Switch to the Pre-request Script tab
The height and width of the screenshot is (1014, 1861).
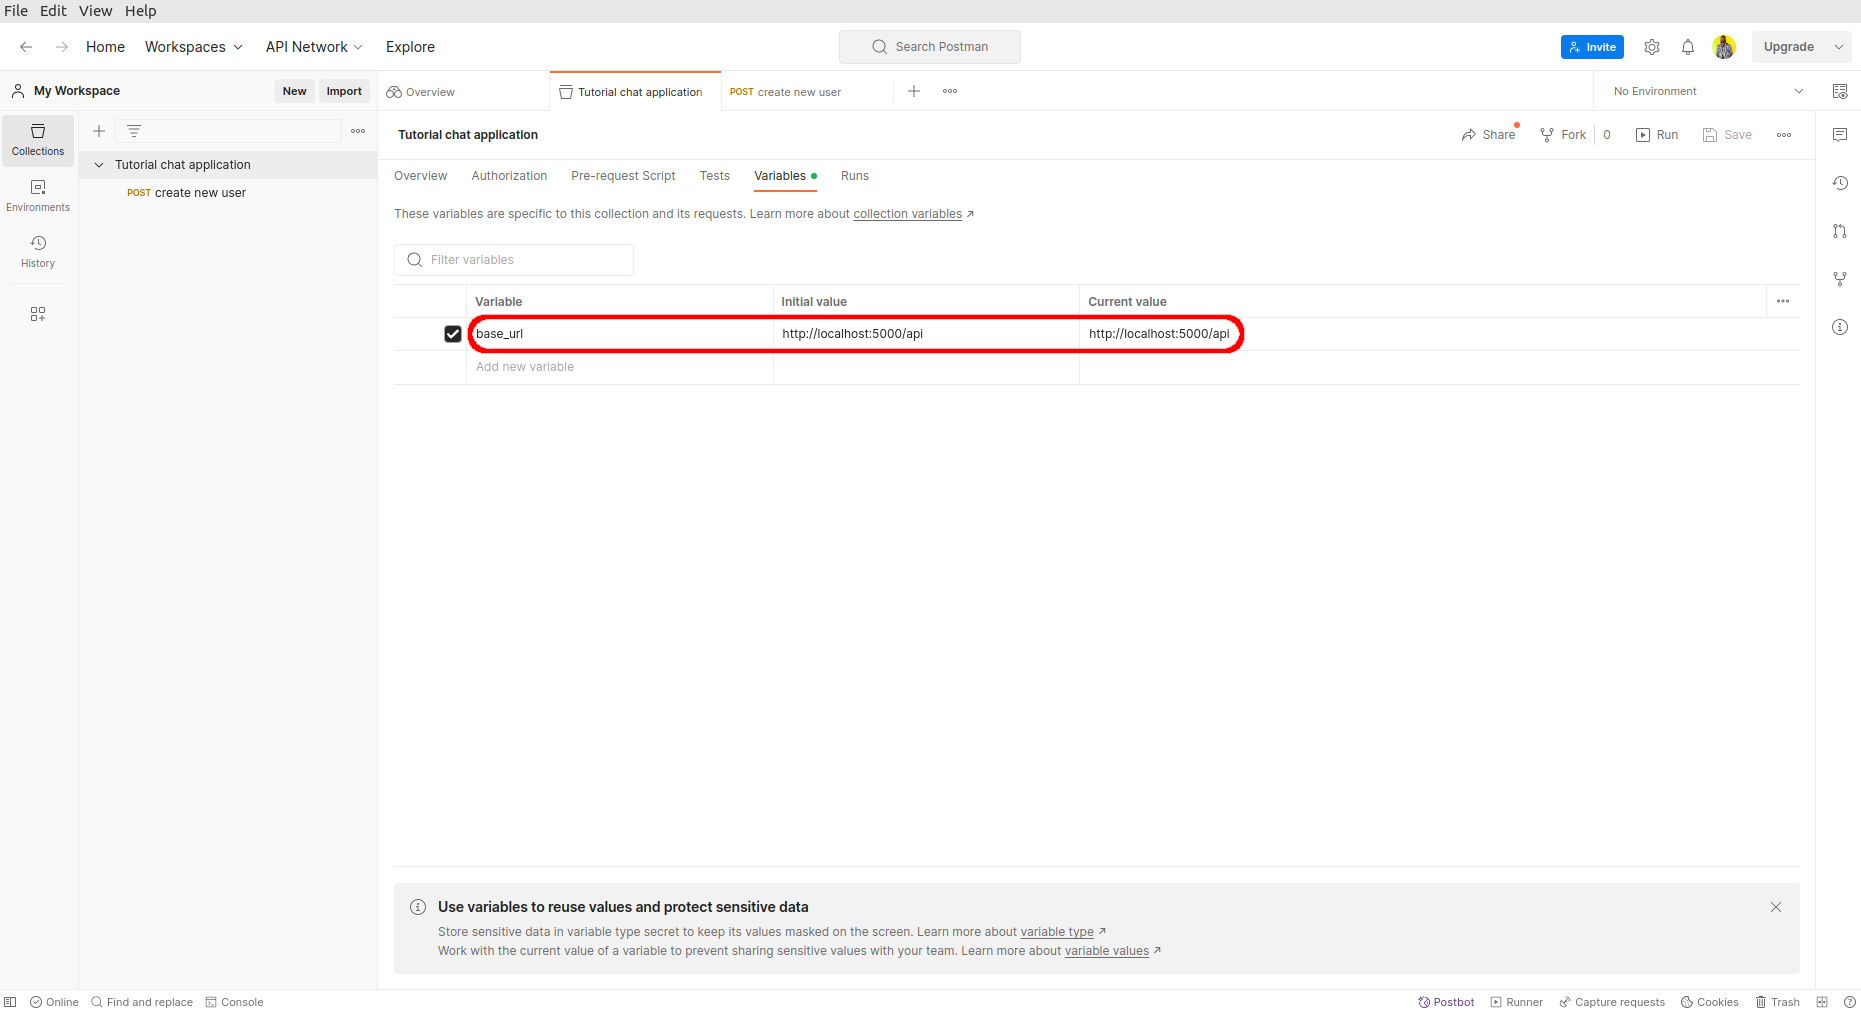point(623,176)
